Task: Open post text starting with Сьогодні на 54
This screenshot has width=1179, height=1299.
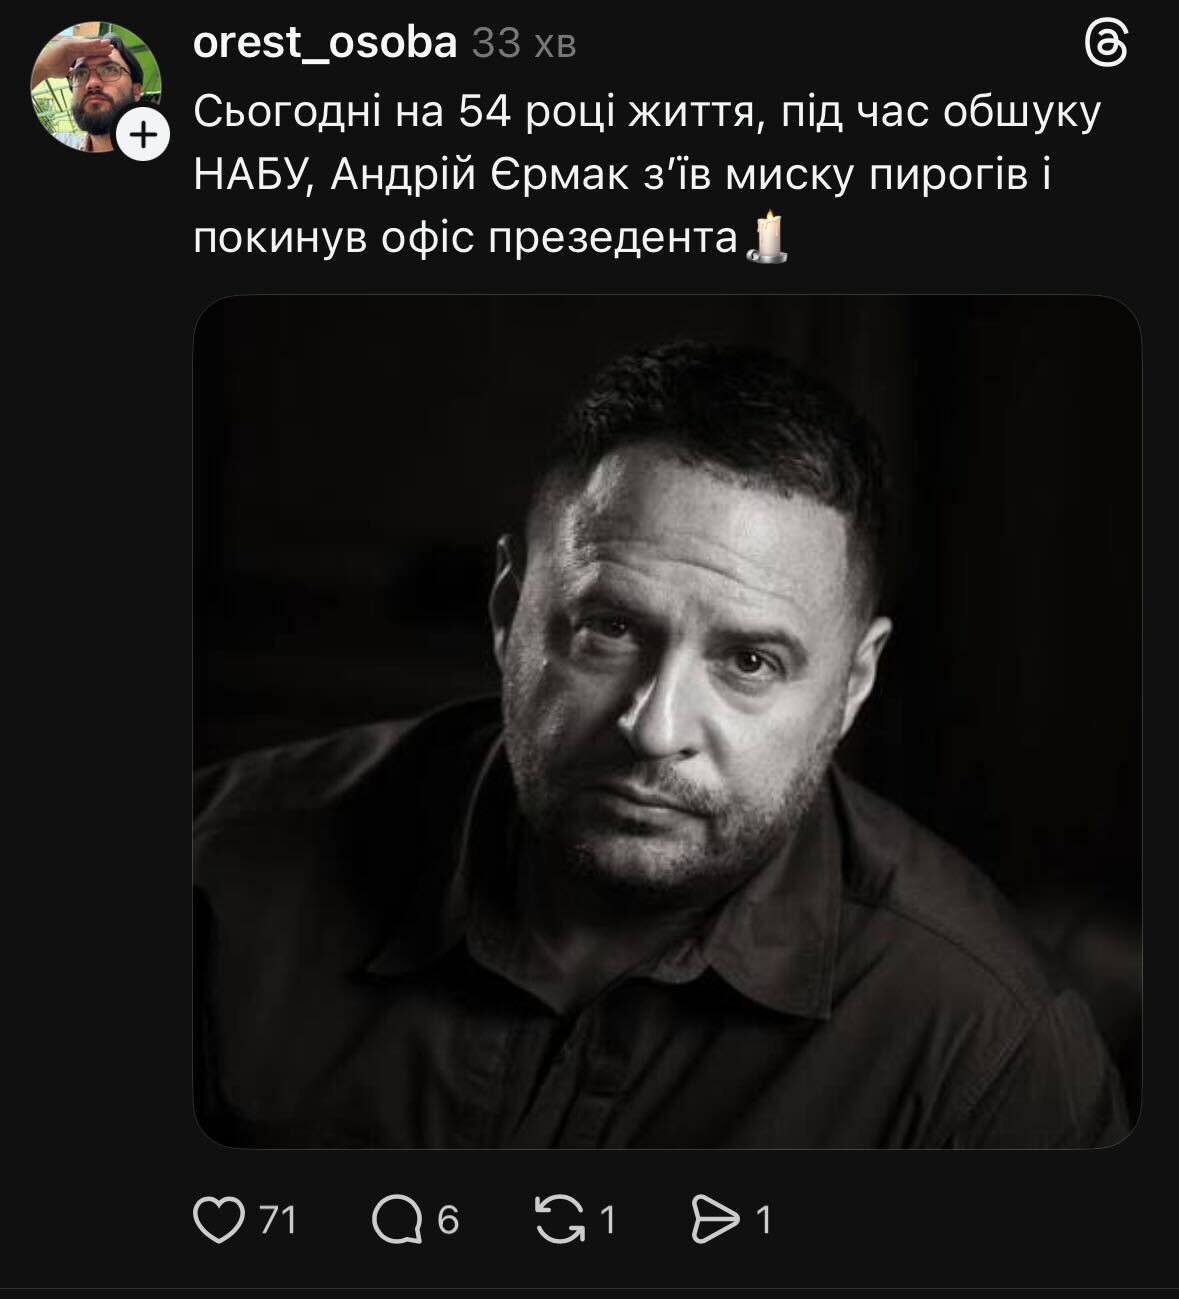Action: [647, 176]
